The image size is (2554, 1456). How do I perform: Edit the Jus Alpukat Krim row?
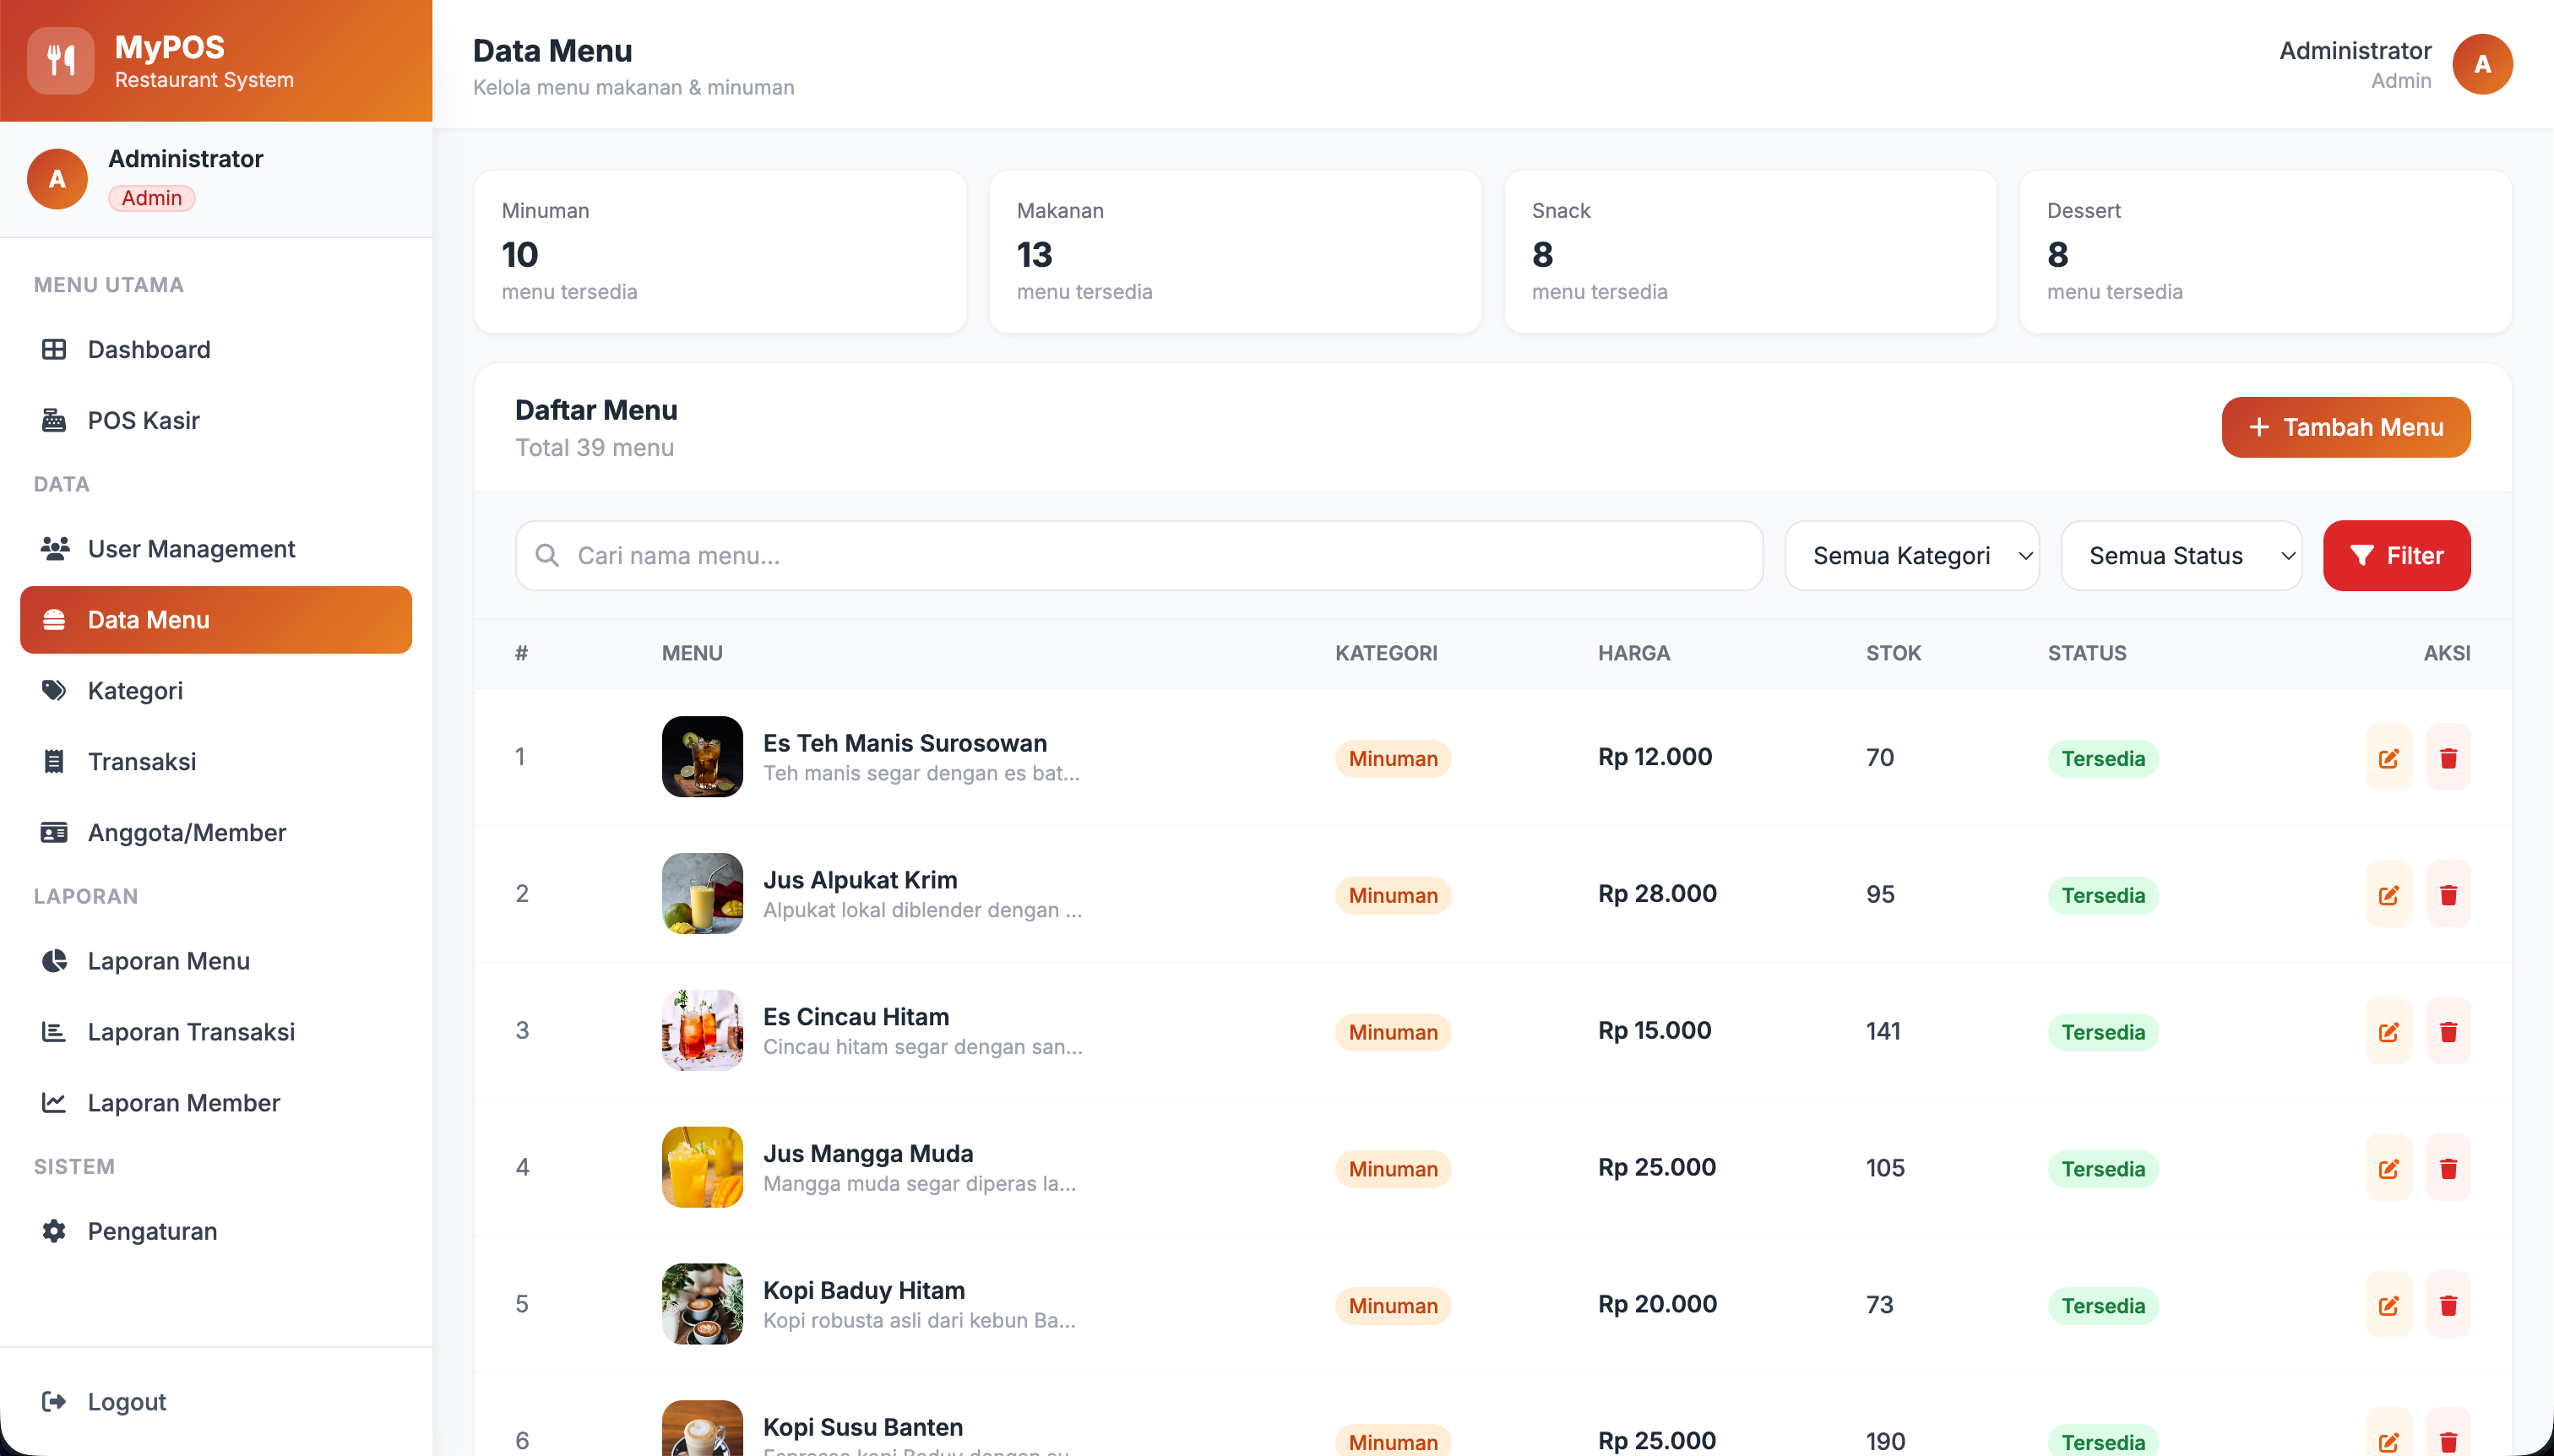coord(2388,895)
